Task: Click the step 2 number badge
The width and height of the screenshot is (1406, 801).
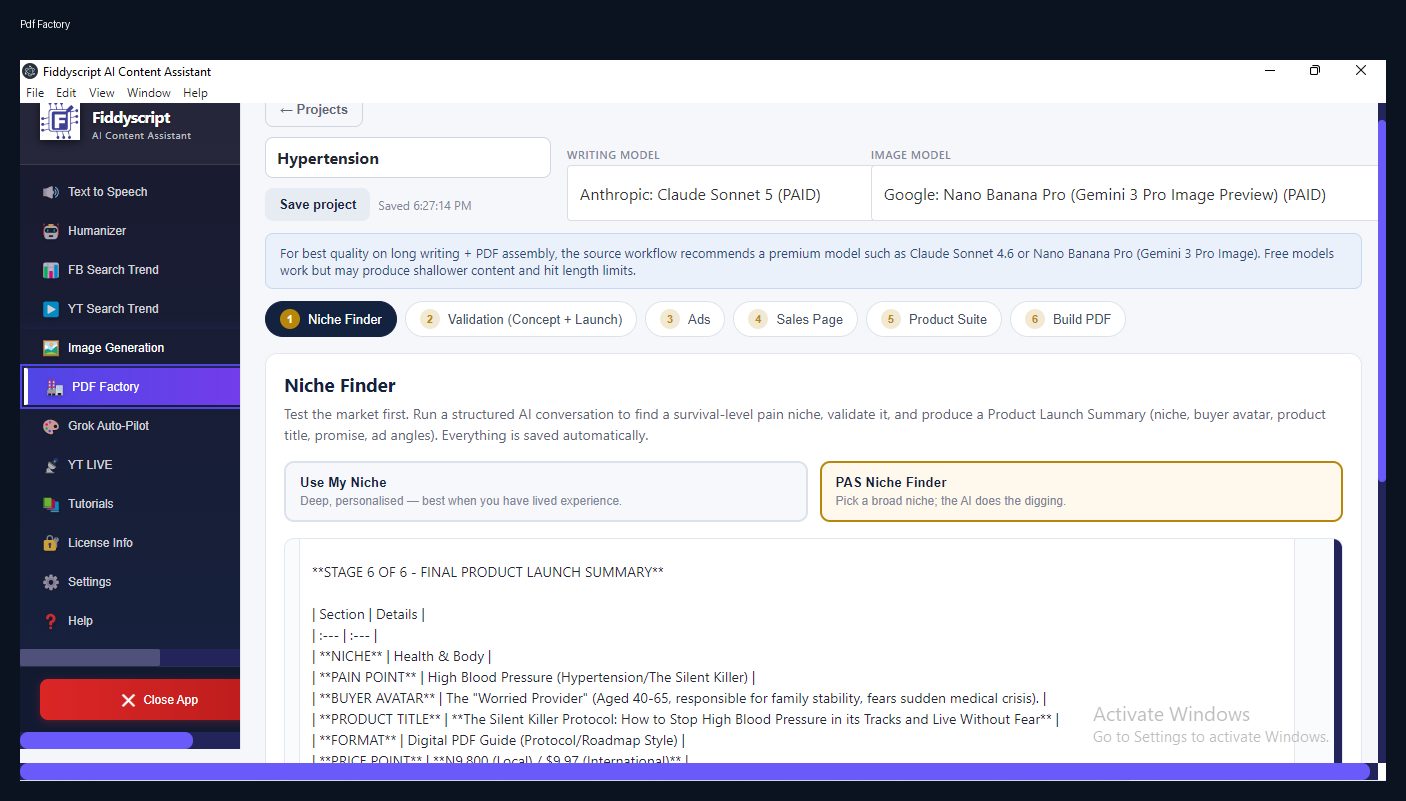Action: click(x=430, y=319)
